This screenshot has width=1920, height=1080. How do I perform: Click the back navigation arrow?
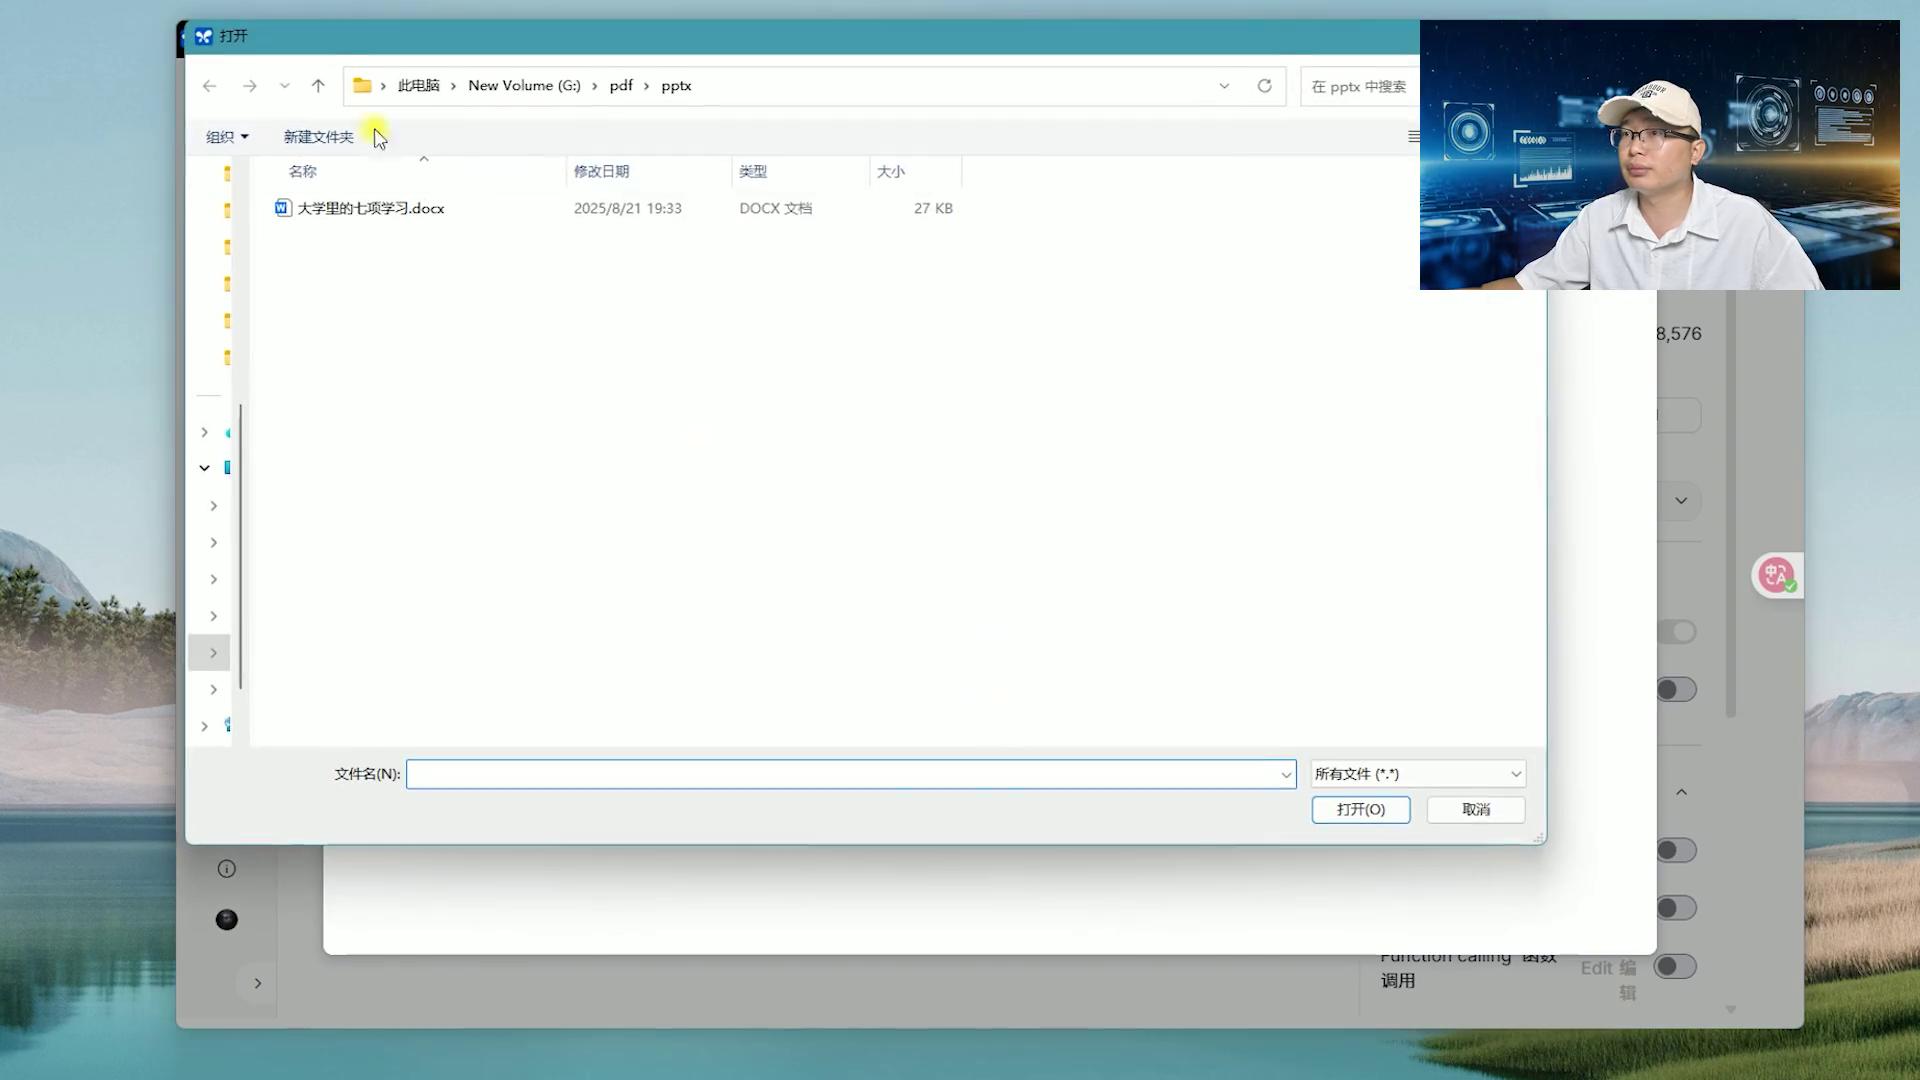click(209, 86)
